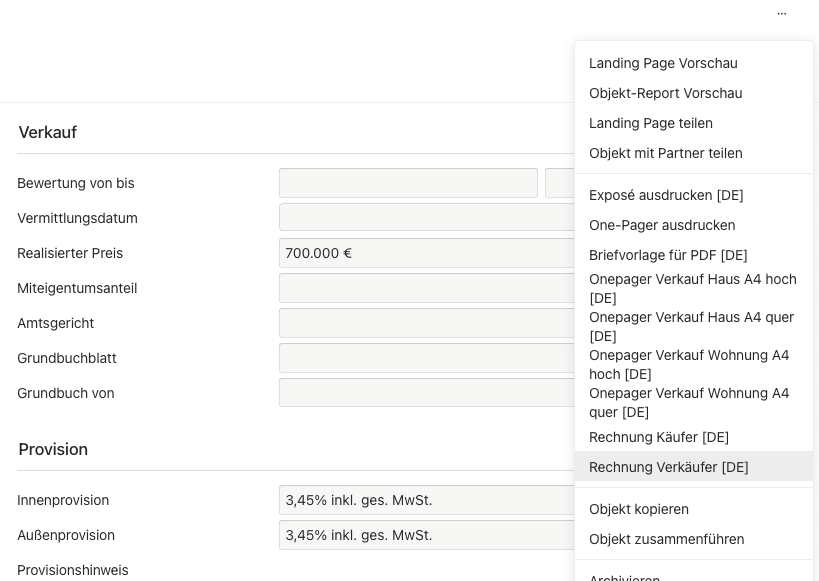Select Onepager Verkauf Haus A4 hoch

692,289
